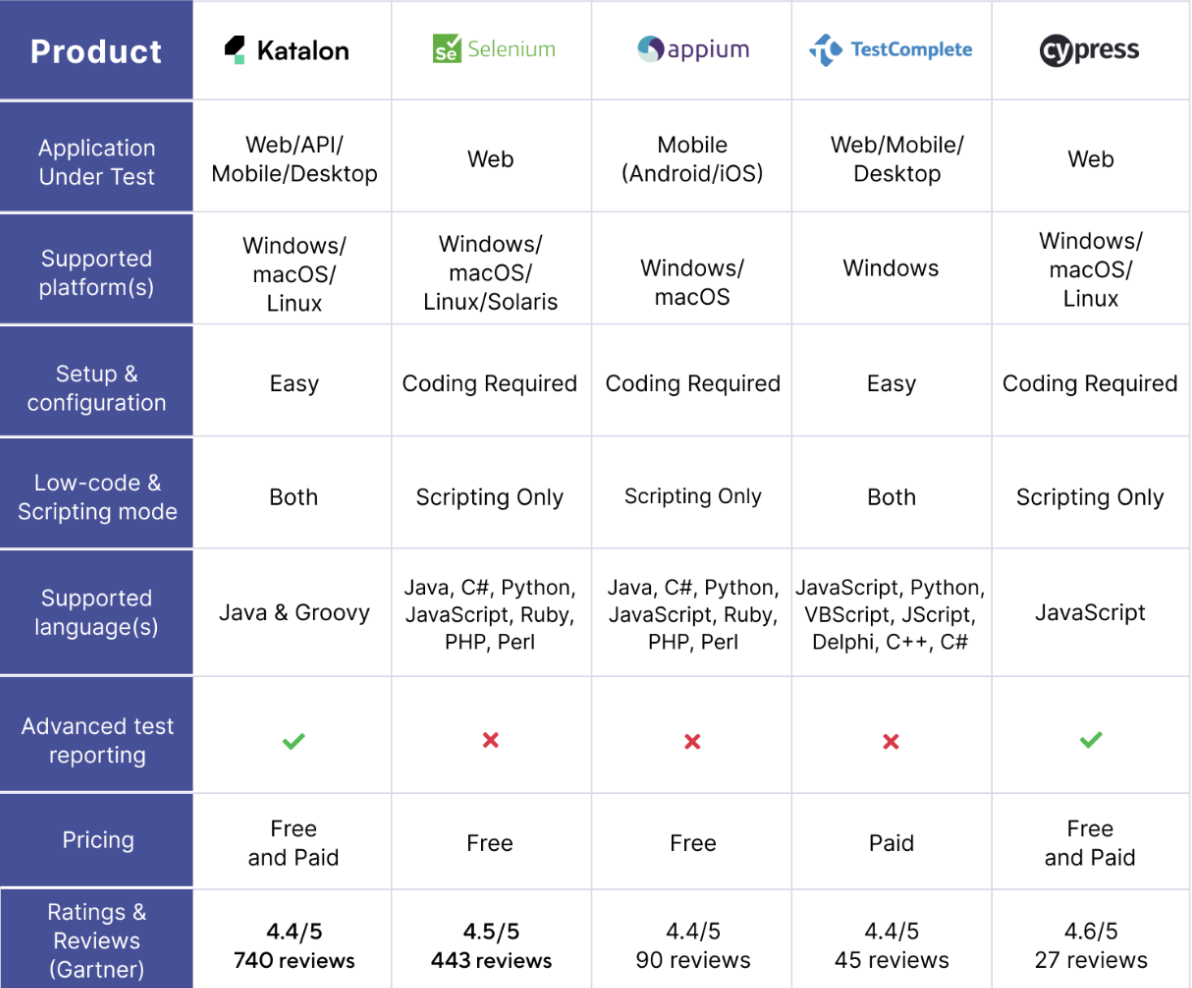Click the Cypress logo
This screenshot has width=1192, height=988.
[x=1089, y=50]
